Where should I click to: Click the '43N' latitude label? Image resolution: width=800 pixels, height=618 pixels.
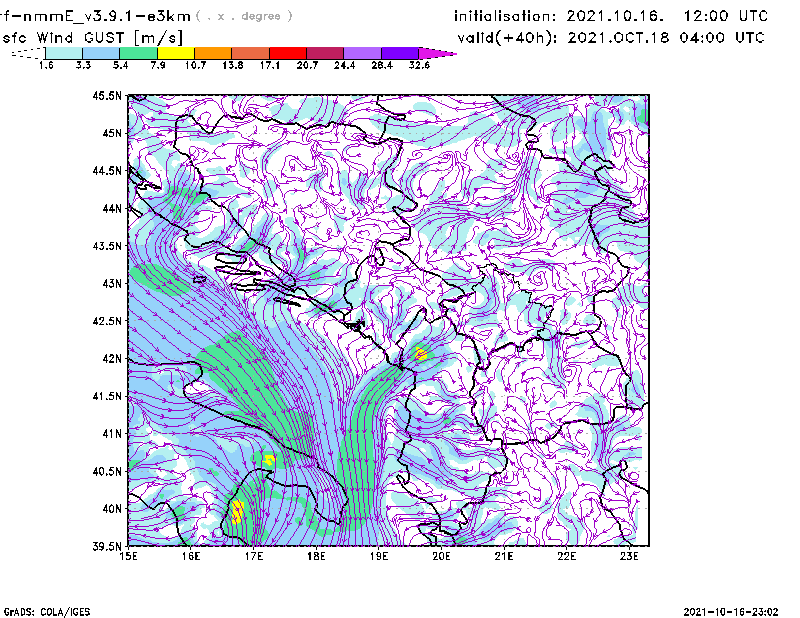112,283
